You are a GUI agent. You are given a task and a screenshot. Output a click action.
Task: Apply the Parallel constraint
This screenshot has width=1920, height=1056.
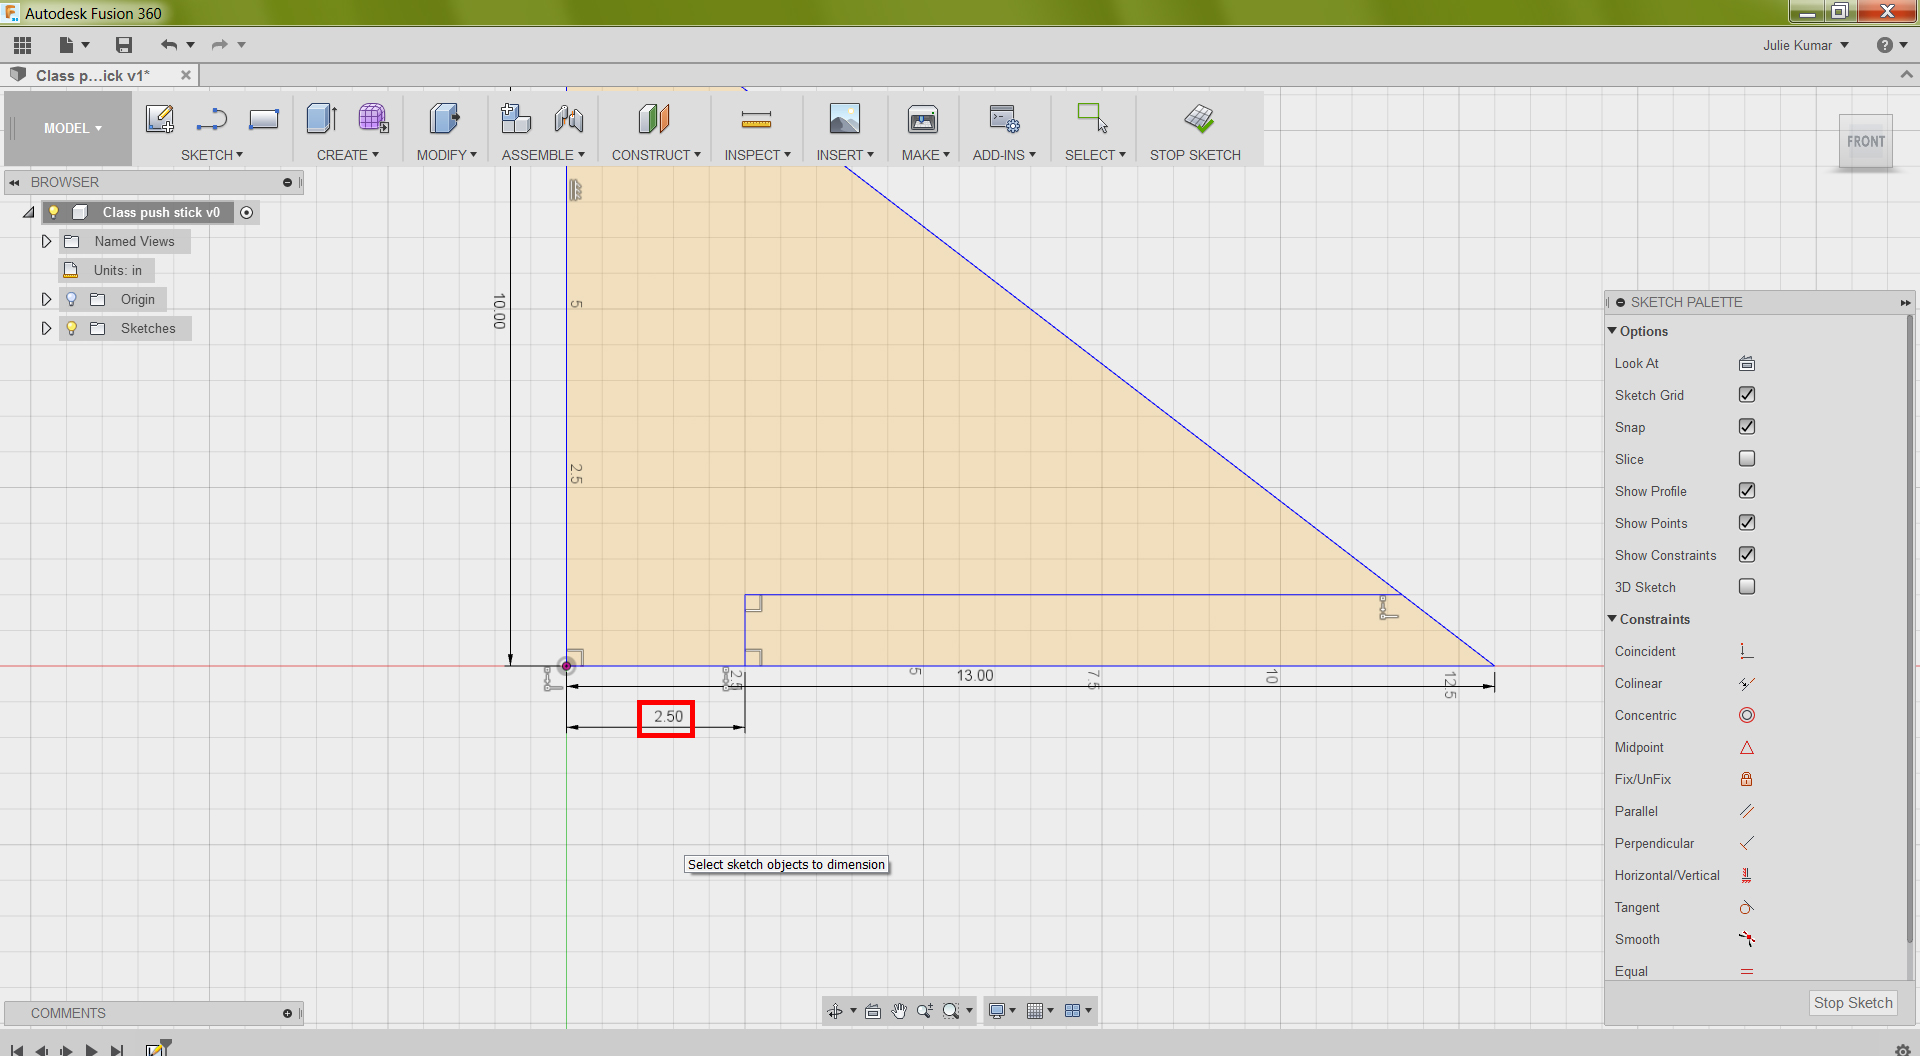tap(1747, 812)
